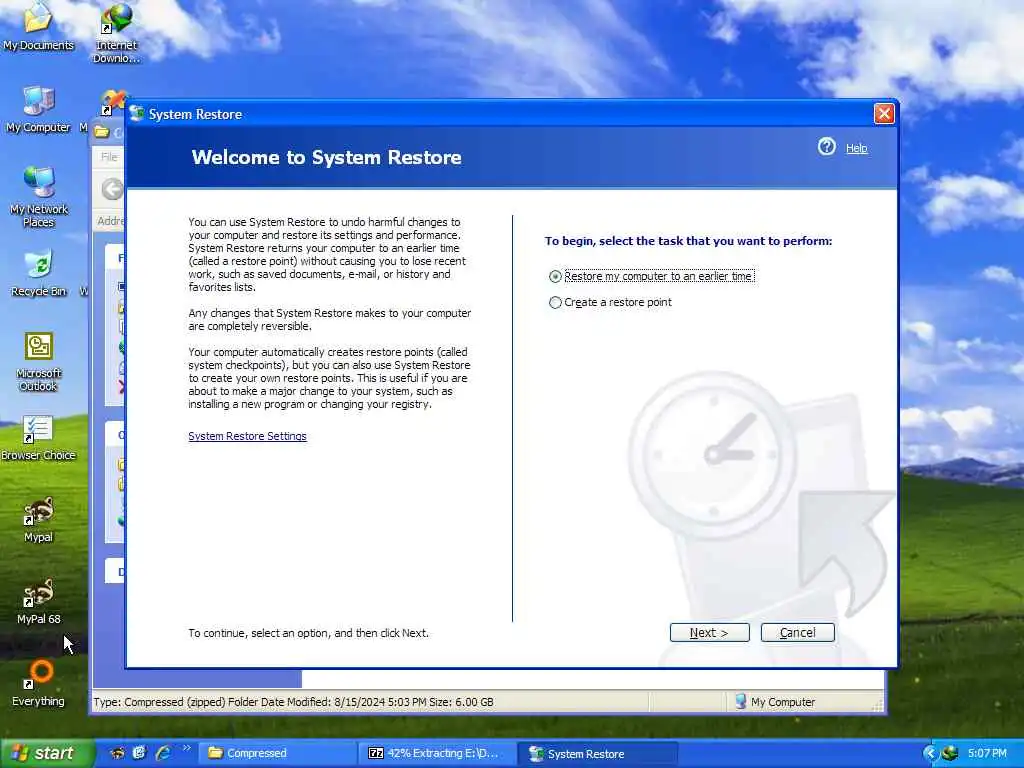Select the 'Create a restore point' option
Screen dimensions: 1024x768
click(610, 302)
